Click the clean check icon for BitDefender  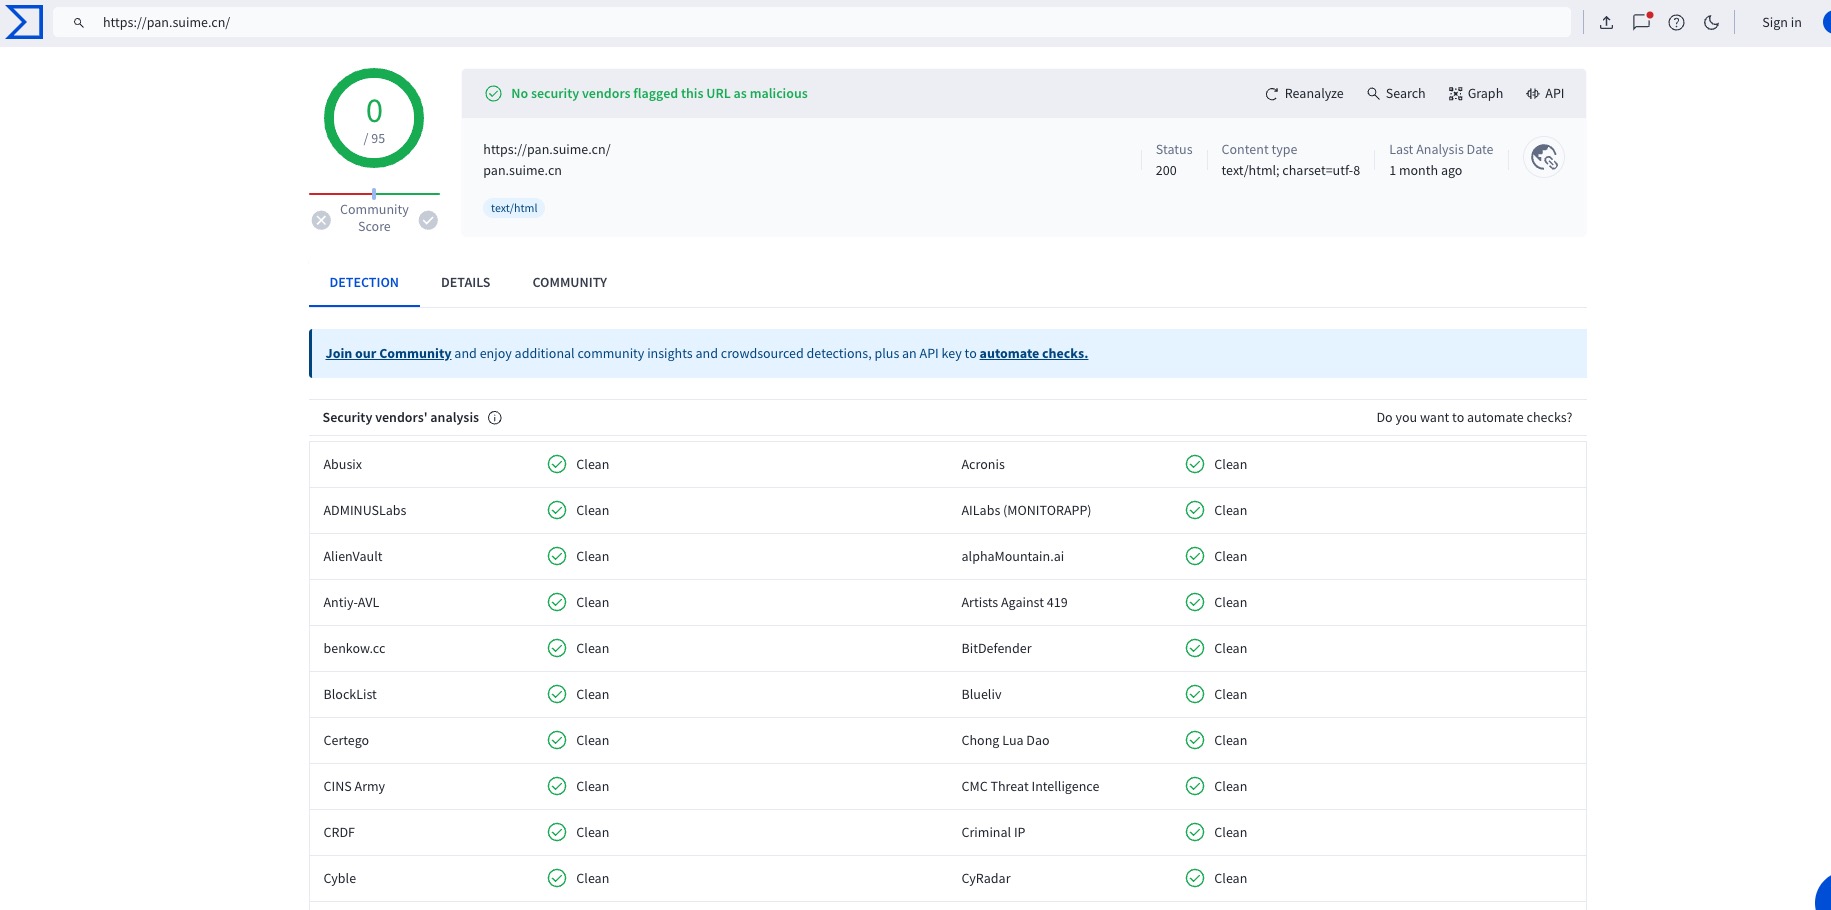1195,648
